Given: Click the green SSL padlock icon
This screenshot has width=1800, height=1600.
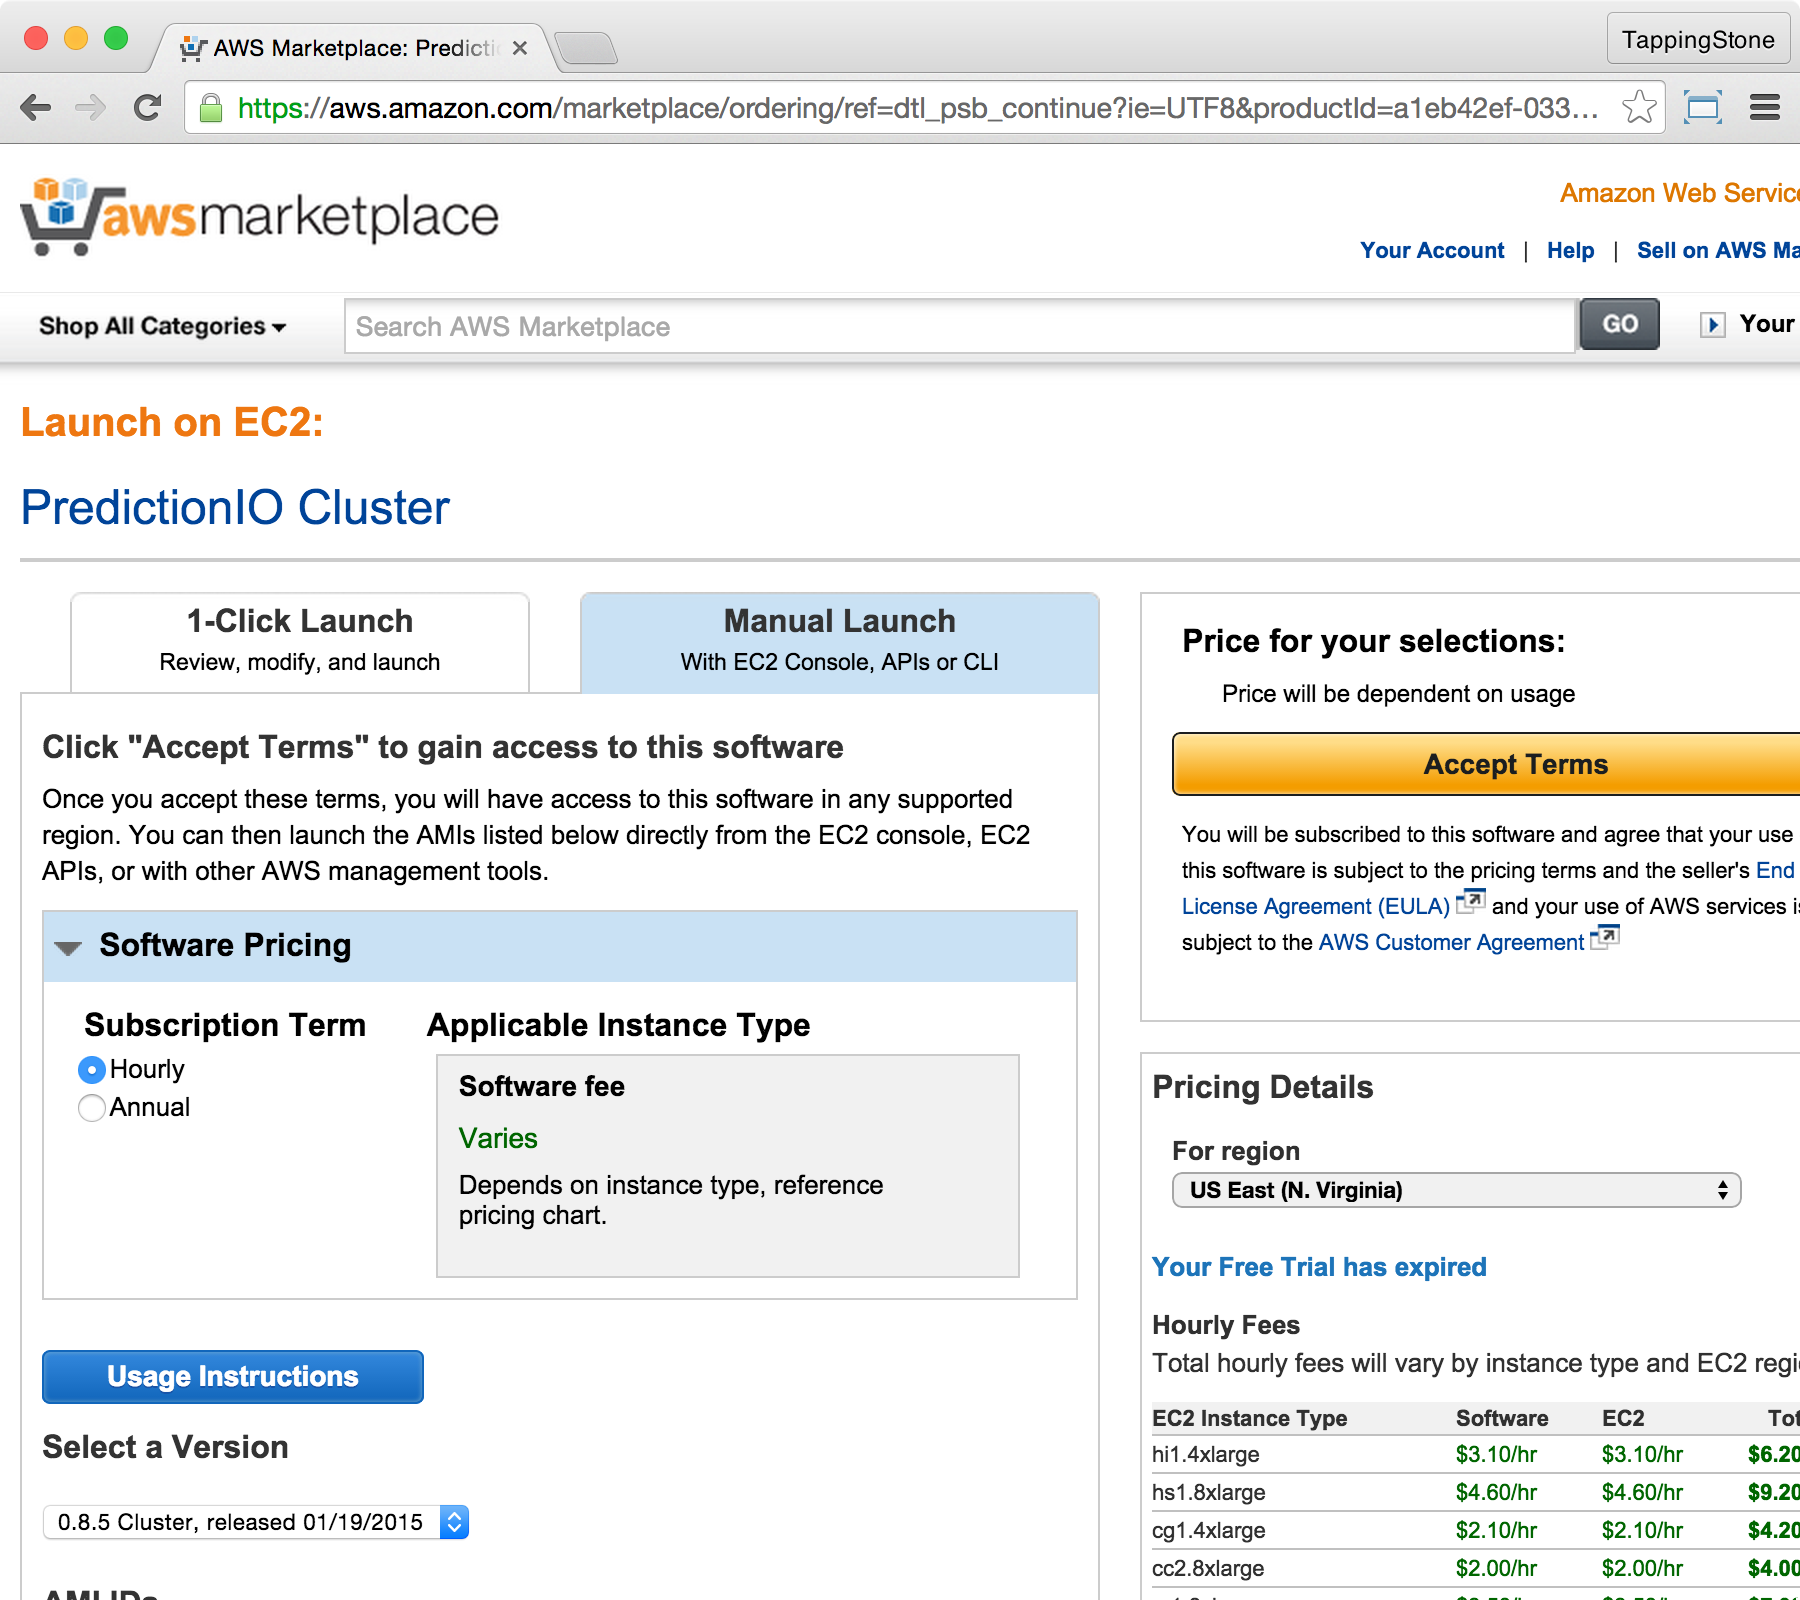Looking at the screenshot, I should tap(211, 108).
